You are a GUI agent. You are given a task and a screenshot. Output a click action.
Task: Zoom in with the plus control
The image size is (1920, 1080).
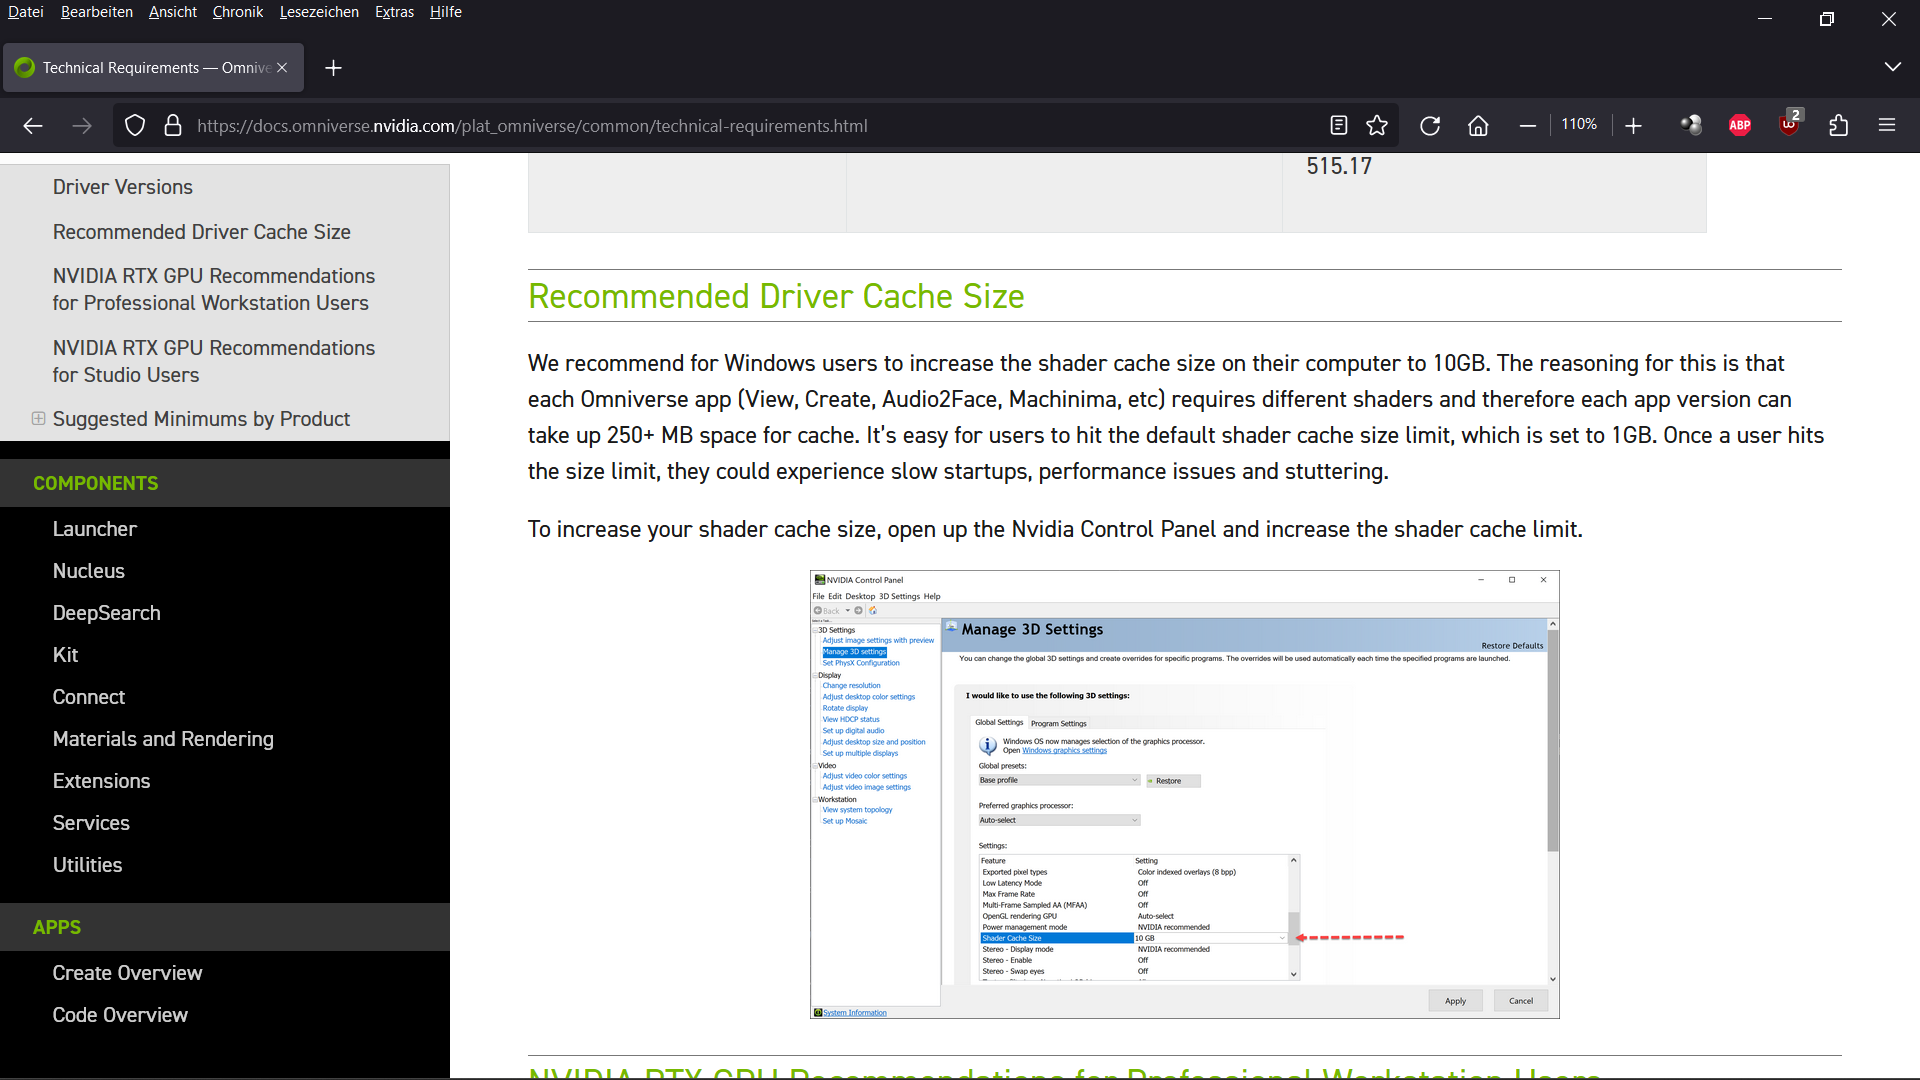point(1633,125)
